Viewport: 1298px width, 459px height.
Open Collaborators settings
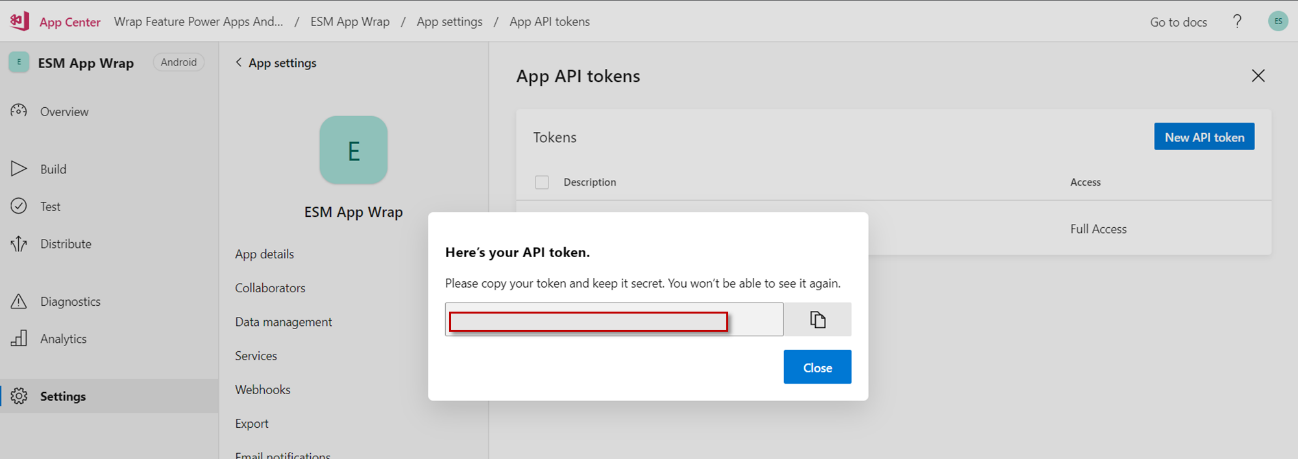[270, 288]
